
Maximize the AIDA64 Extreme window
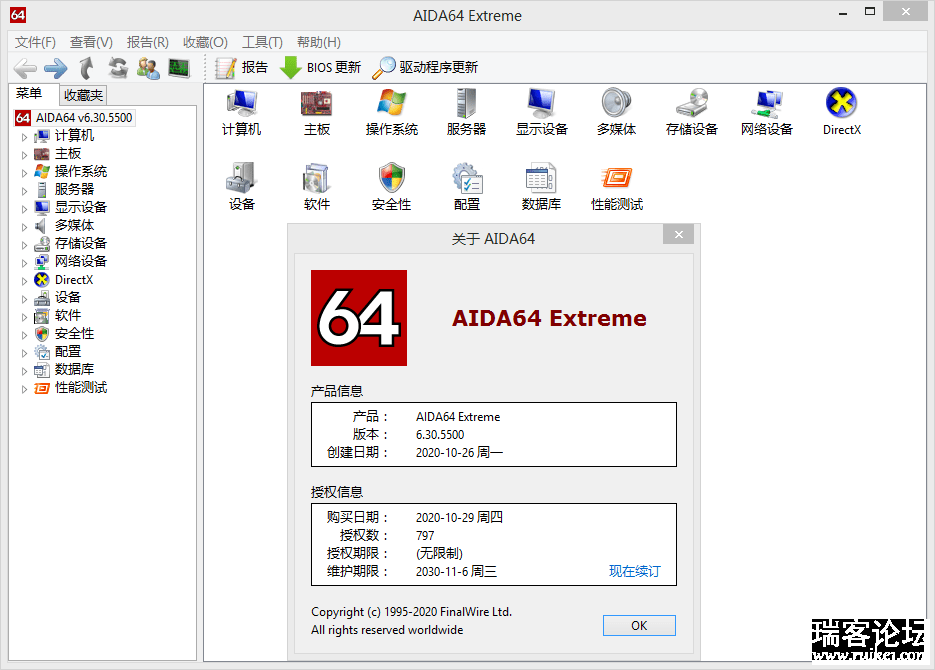click(x=870, y=11)
